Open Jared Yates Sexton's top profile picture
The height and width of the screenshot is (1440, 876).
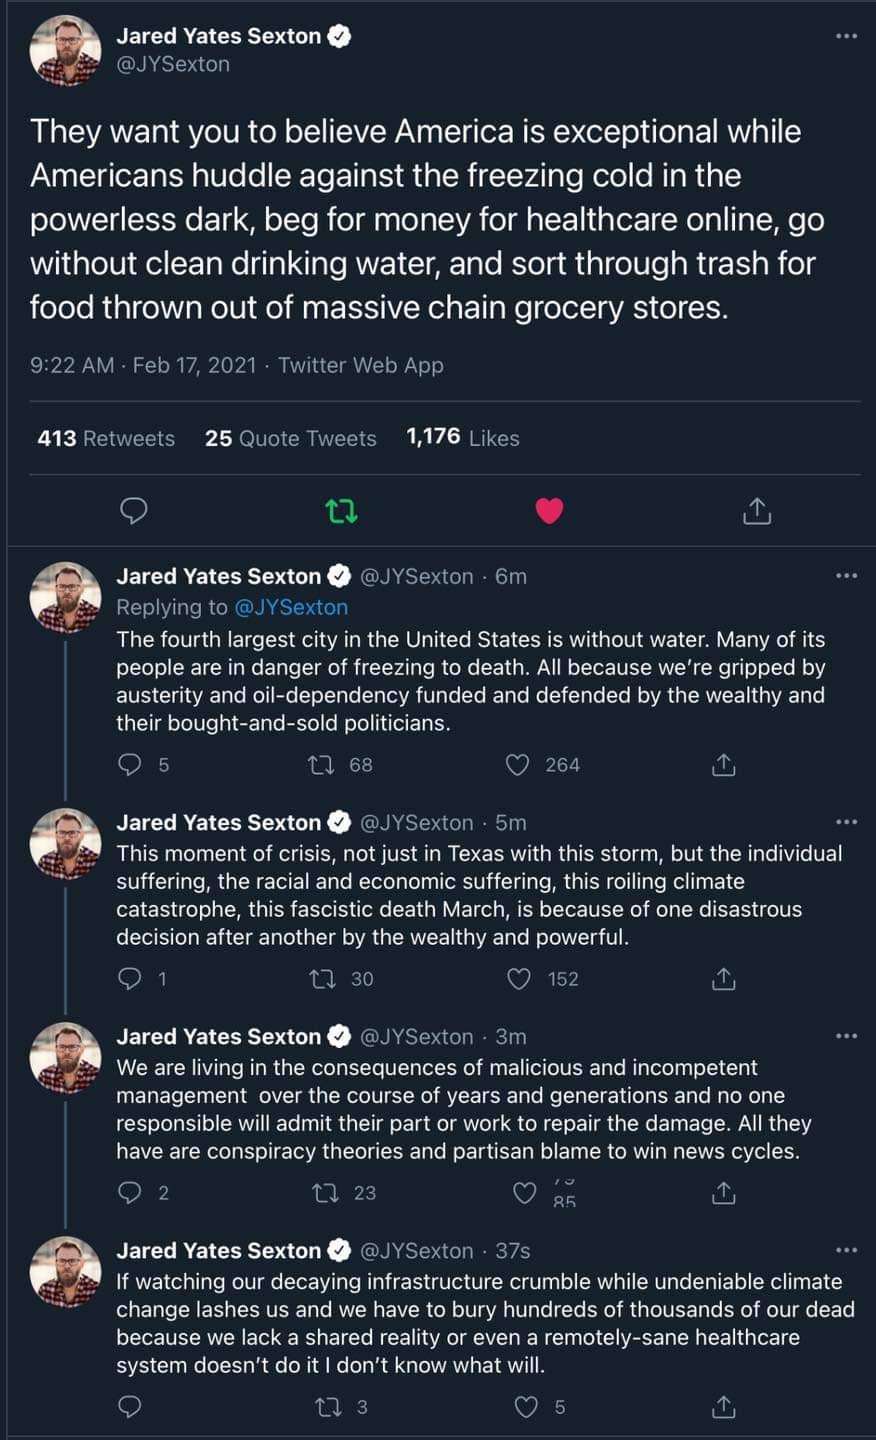(x=66, y=50)
